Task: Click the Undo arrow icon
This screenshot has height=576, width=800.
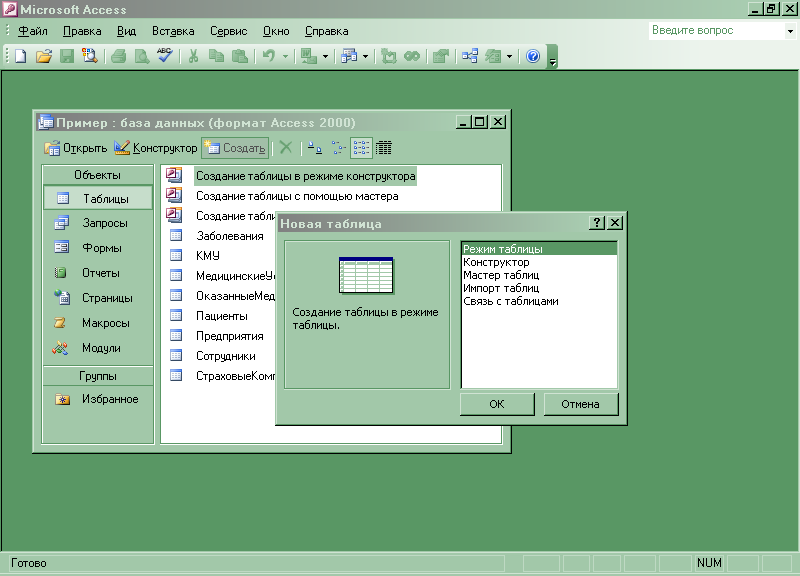Action: click(269, 56)
